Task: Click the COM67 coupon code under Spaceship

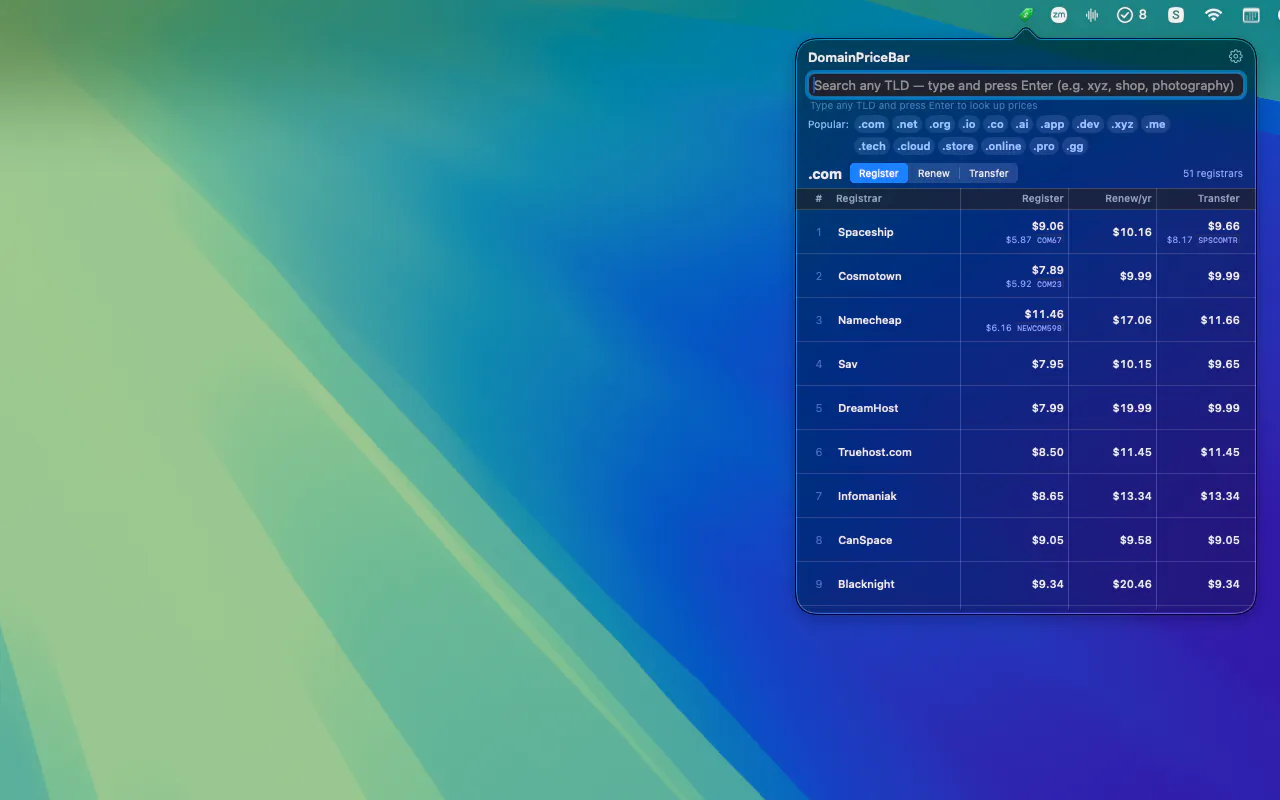Action: tap(1049, 240)
